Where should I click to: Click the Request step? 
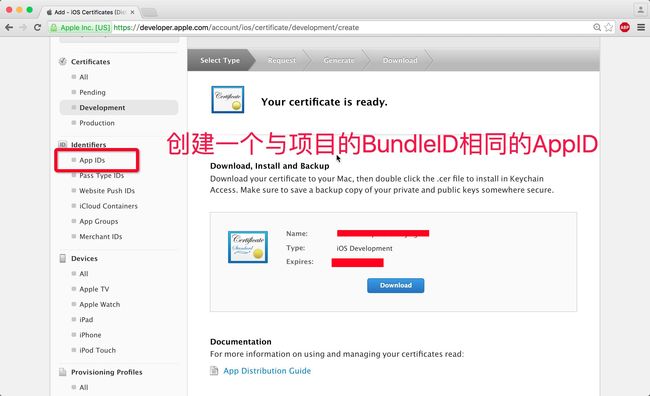(x=282, y=60)
